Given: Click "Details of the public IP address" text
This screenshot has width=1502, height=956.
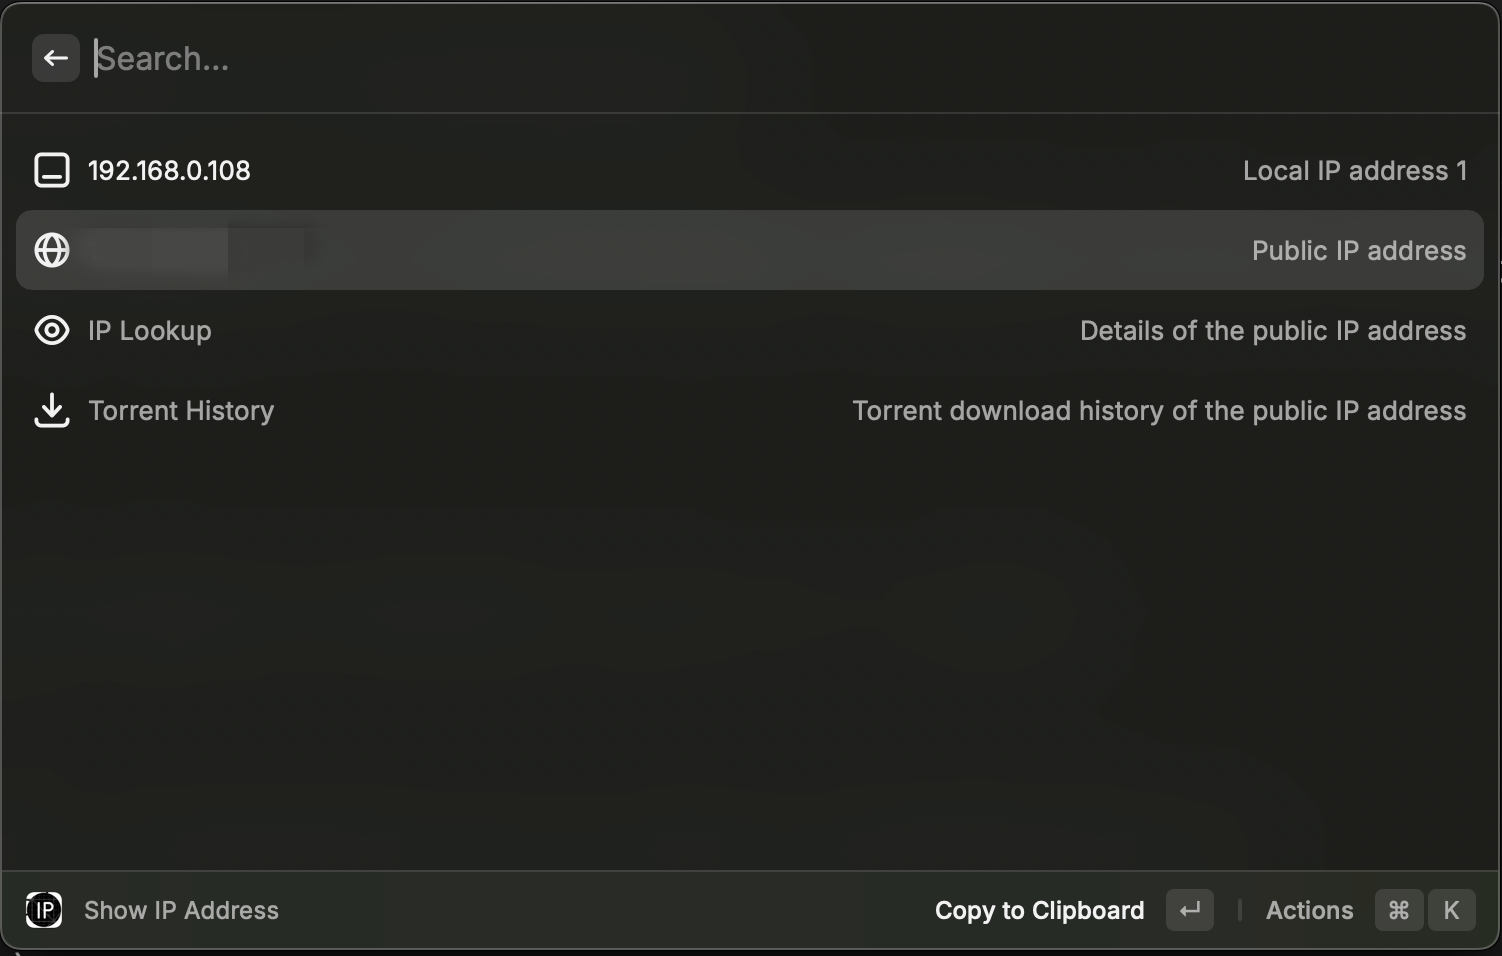Looking at the screenshot, I should pyautogui.click(x=1272, y=331).
